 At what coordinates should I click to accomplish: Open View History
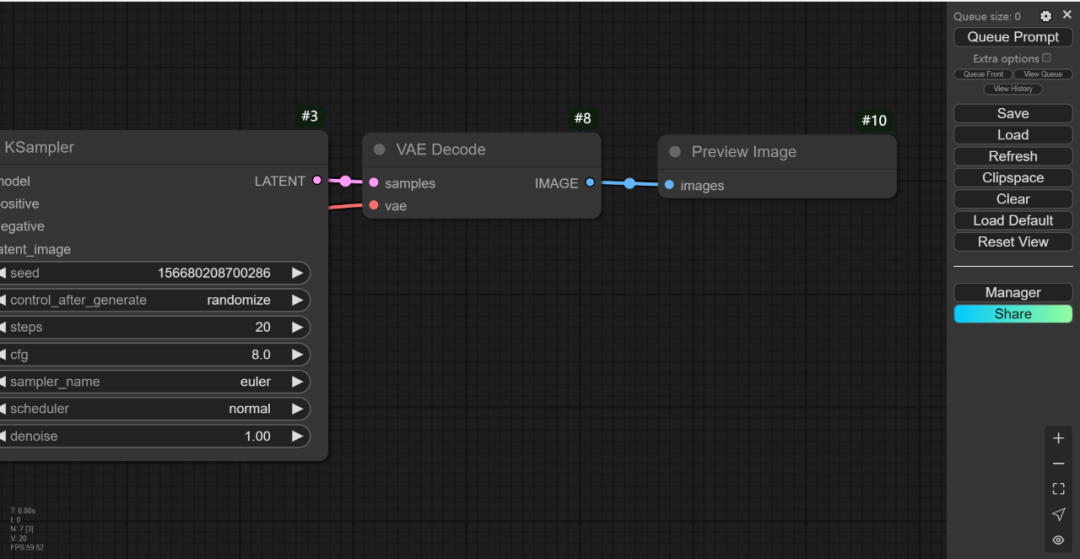1012,89
